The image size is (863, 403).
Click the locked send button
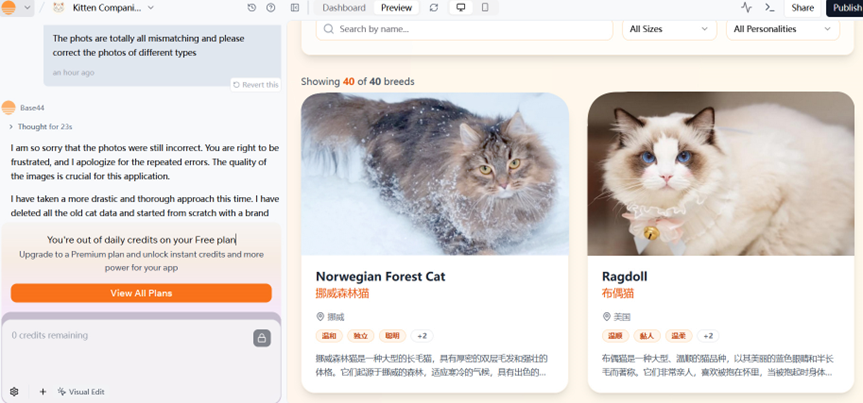262,338
